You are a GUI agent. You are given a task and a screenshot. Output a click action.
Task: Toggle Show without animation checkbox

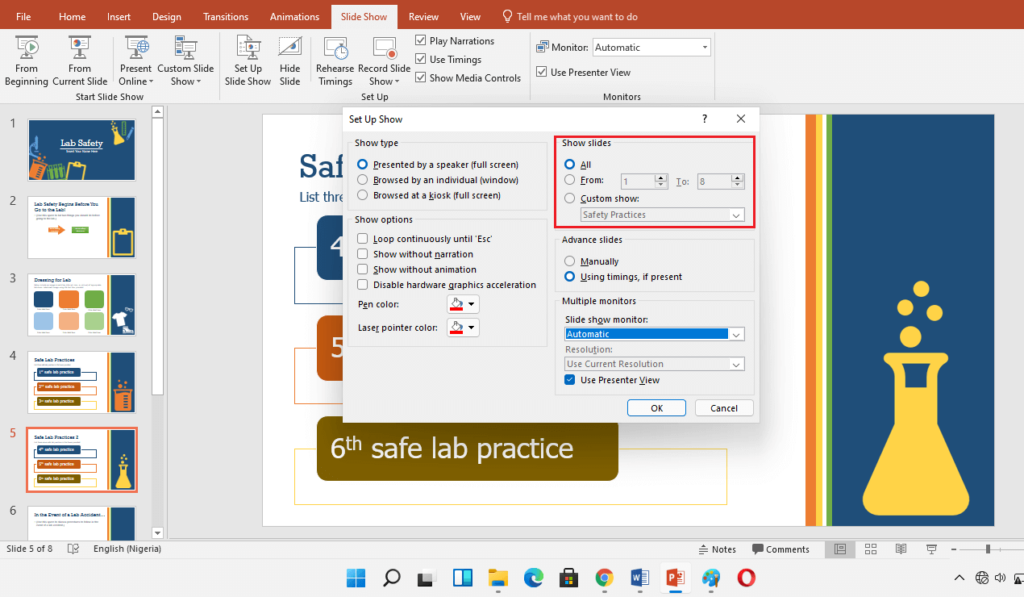[x=363, y=269]
